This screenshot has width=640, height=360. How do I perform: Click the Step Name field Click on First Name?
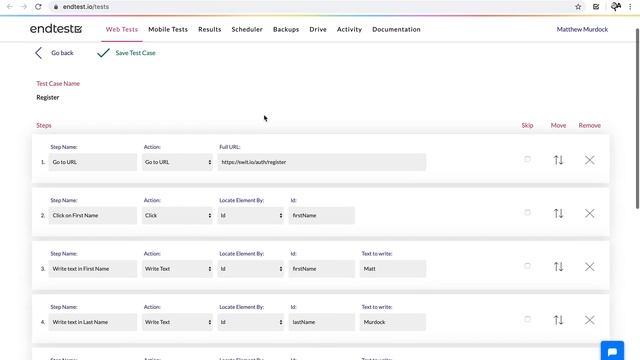[x=93, y=216]
